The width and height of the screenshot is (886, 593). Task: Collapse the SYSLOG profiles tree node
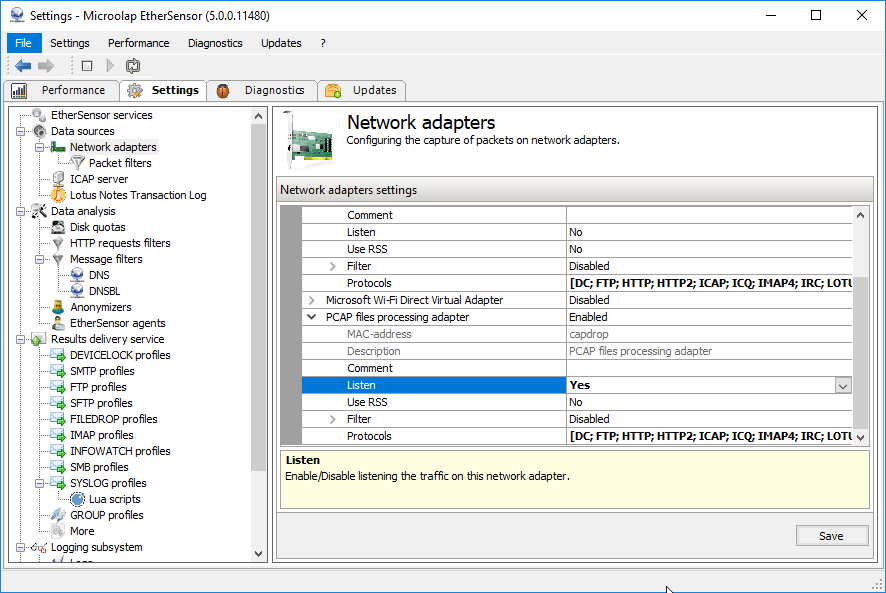40,483
